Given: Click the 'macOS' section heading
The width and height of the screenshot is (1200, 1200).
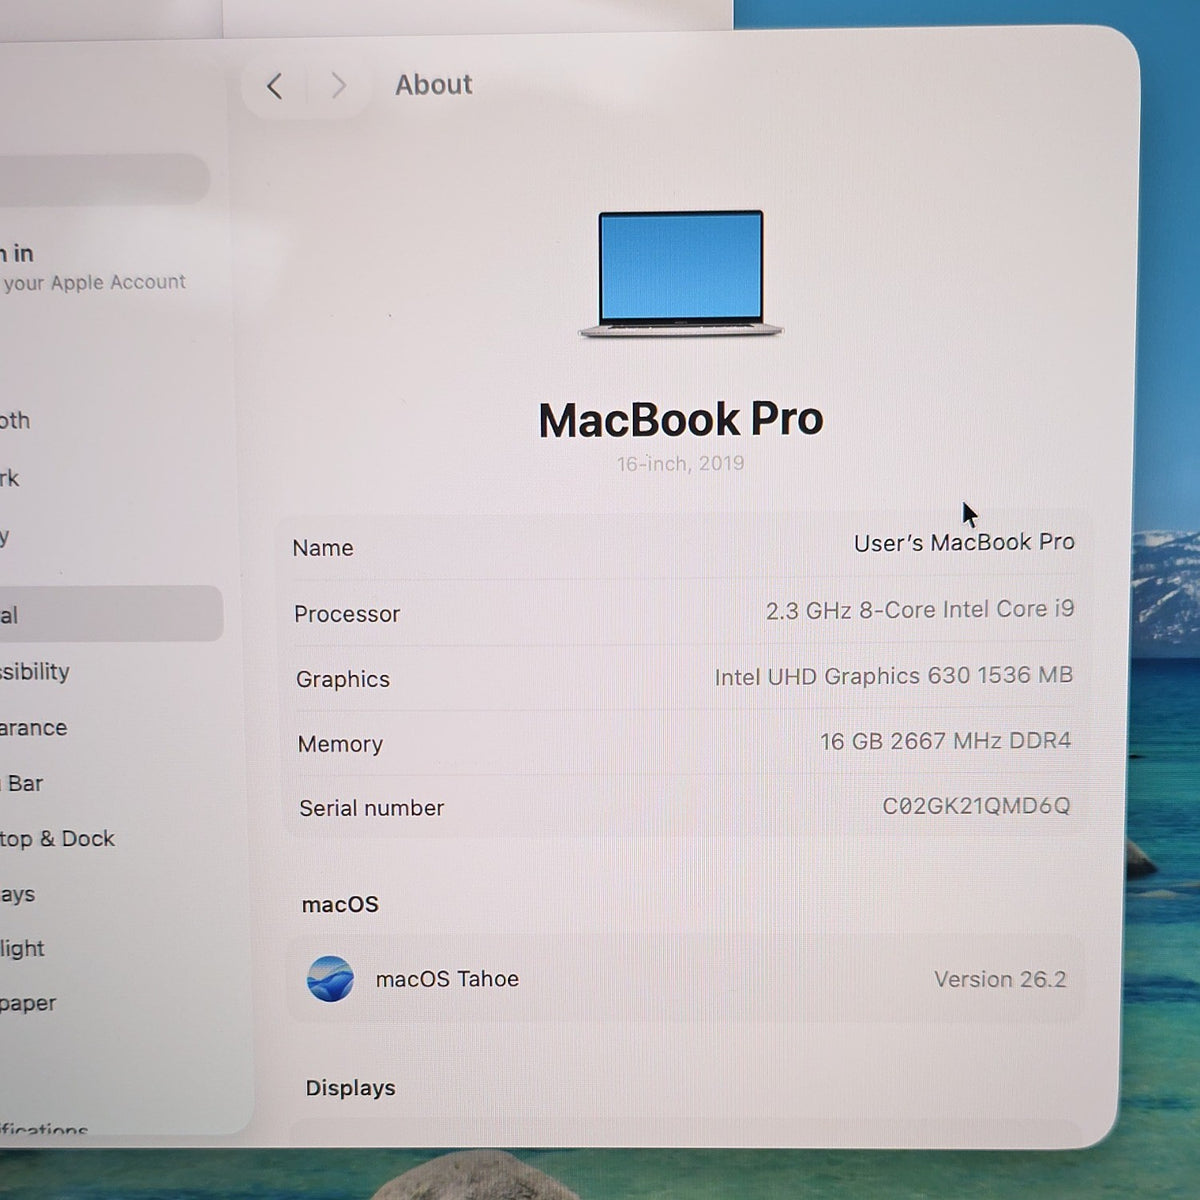Looking at the screenshot, I should point(340,905).
